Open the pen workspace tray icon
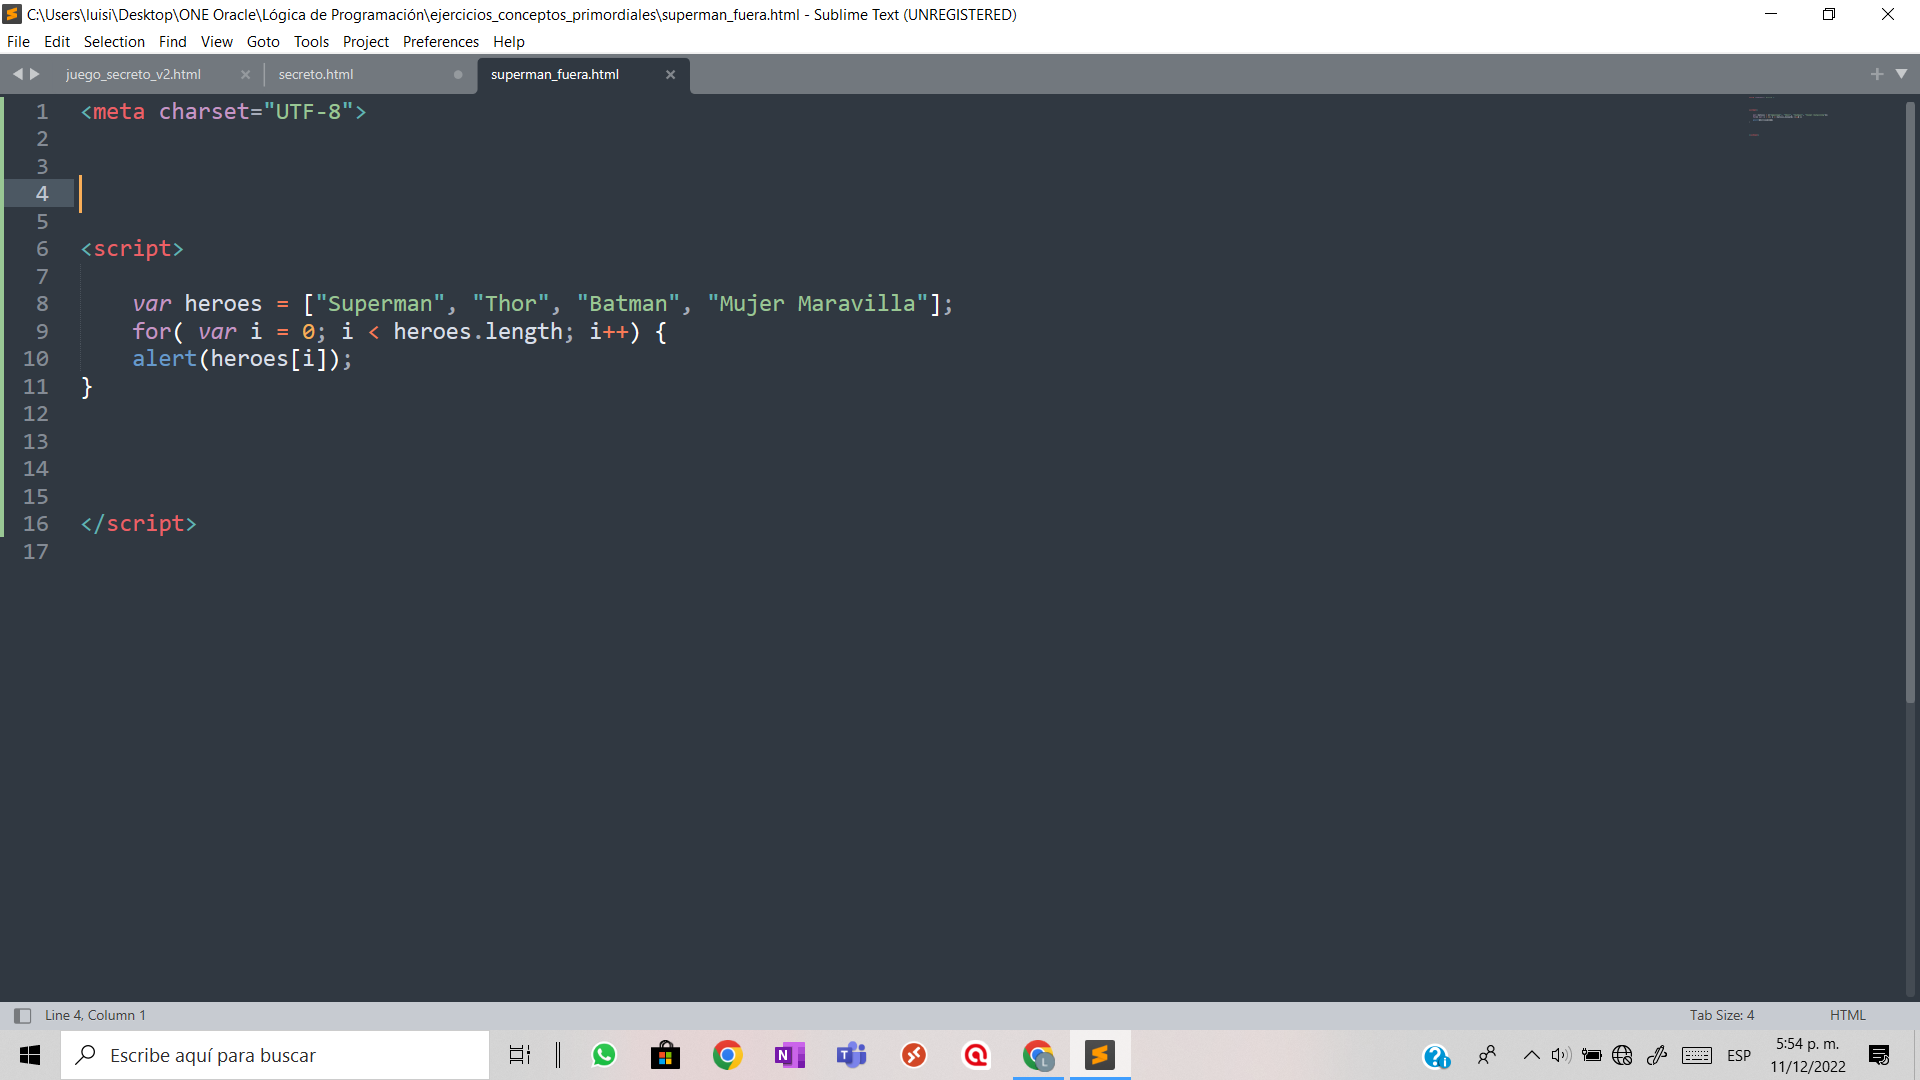The image size is (1920, 1080). [1657, 1055]
